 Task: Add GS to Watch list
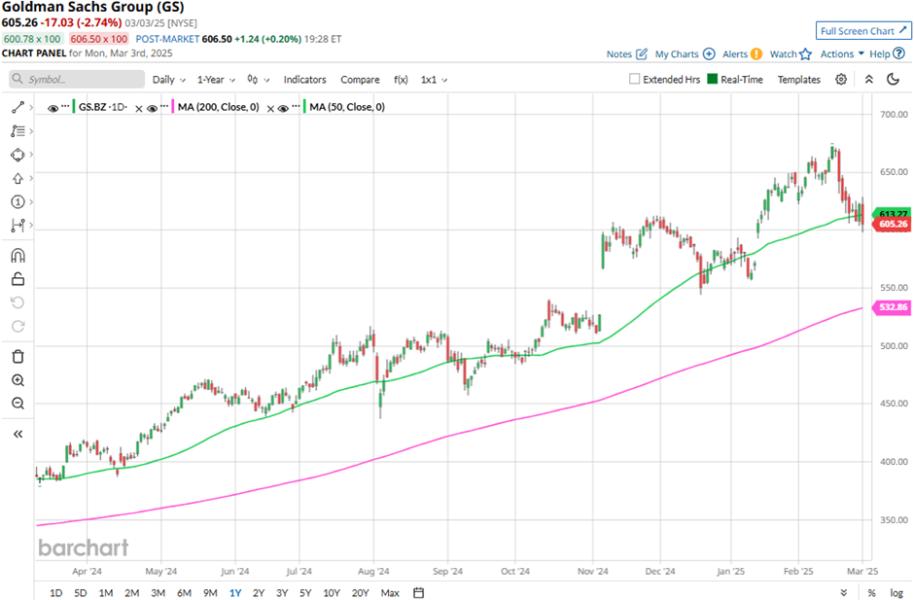pyautogui.click(x=790, y=54)
